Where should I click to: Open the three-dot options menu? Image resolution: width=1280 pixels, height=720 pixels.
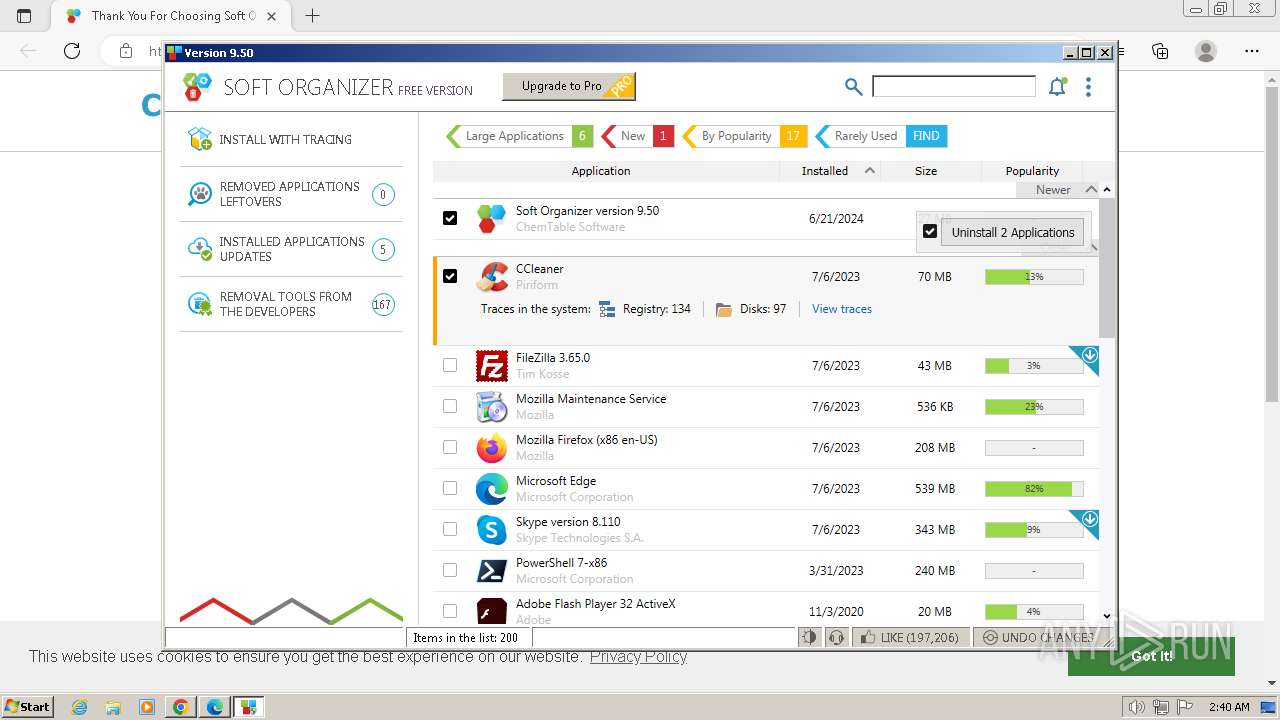pyautogui.click(x=1088, y=87)
